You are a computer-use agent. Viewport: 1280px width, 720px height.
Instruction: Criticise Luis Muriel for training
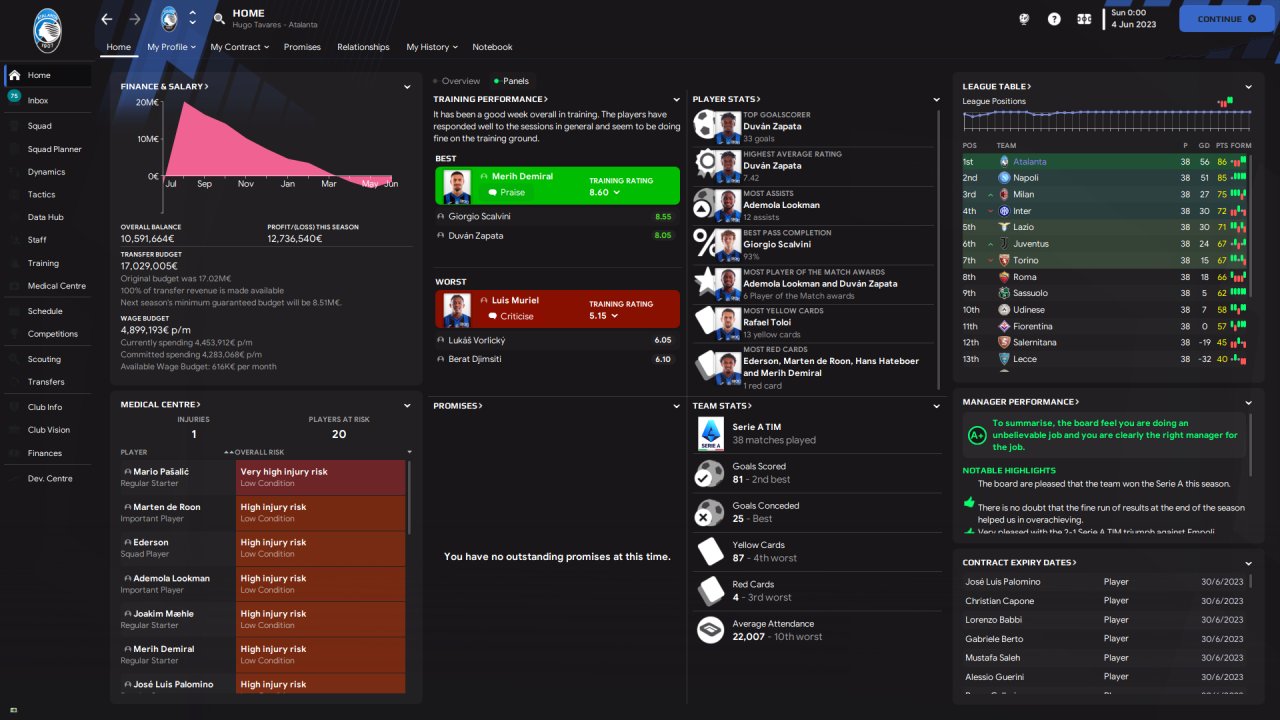510,316
